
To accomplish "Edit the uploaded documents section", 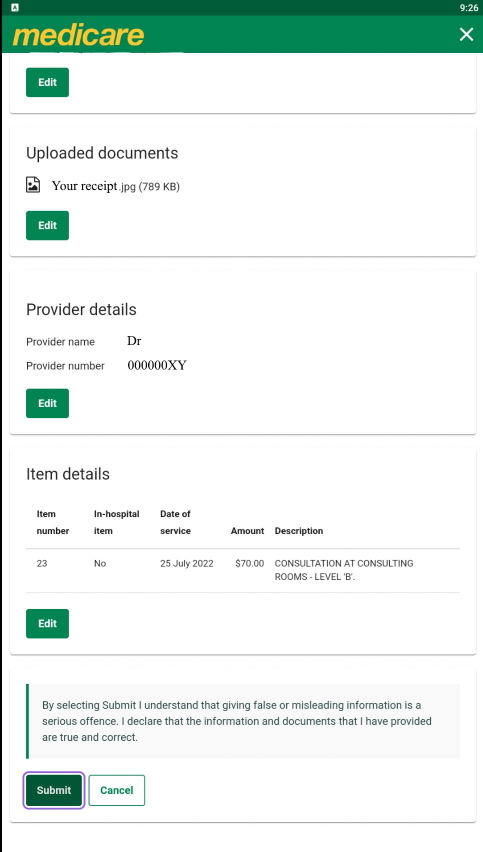I will 47,225.
